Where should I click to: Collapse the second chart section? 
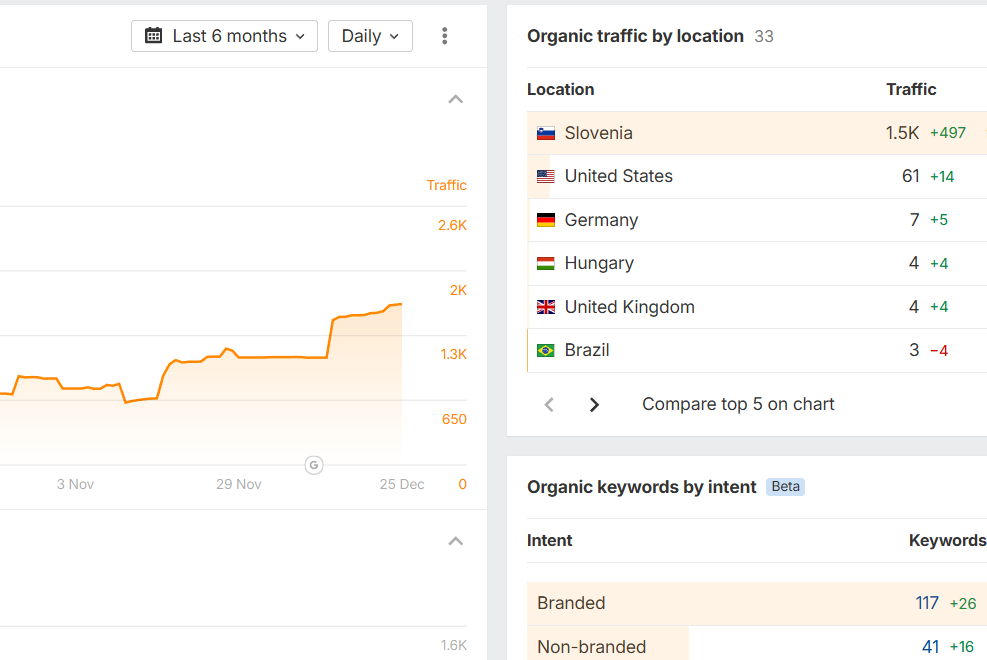pyautogui.click(x=456, y=541)
